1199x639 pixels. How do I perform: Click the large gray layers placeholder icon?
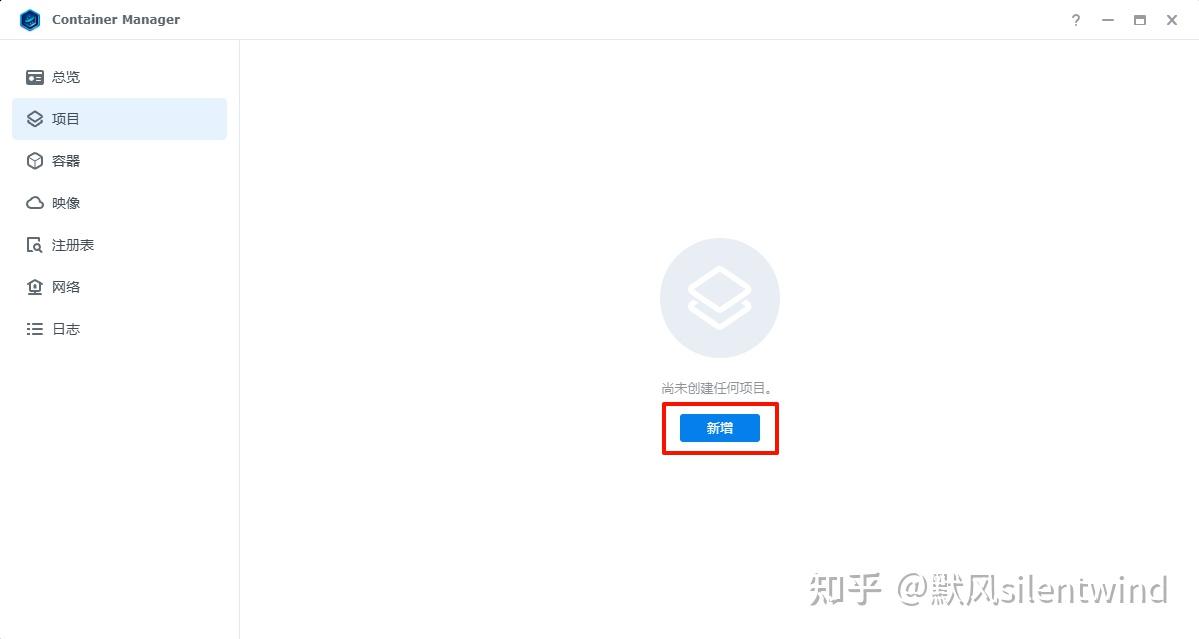click(720, 298)
